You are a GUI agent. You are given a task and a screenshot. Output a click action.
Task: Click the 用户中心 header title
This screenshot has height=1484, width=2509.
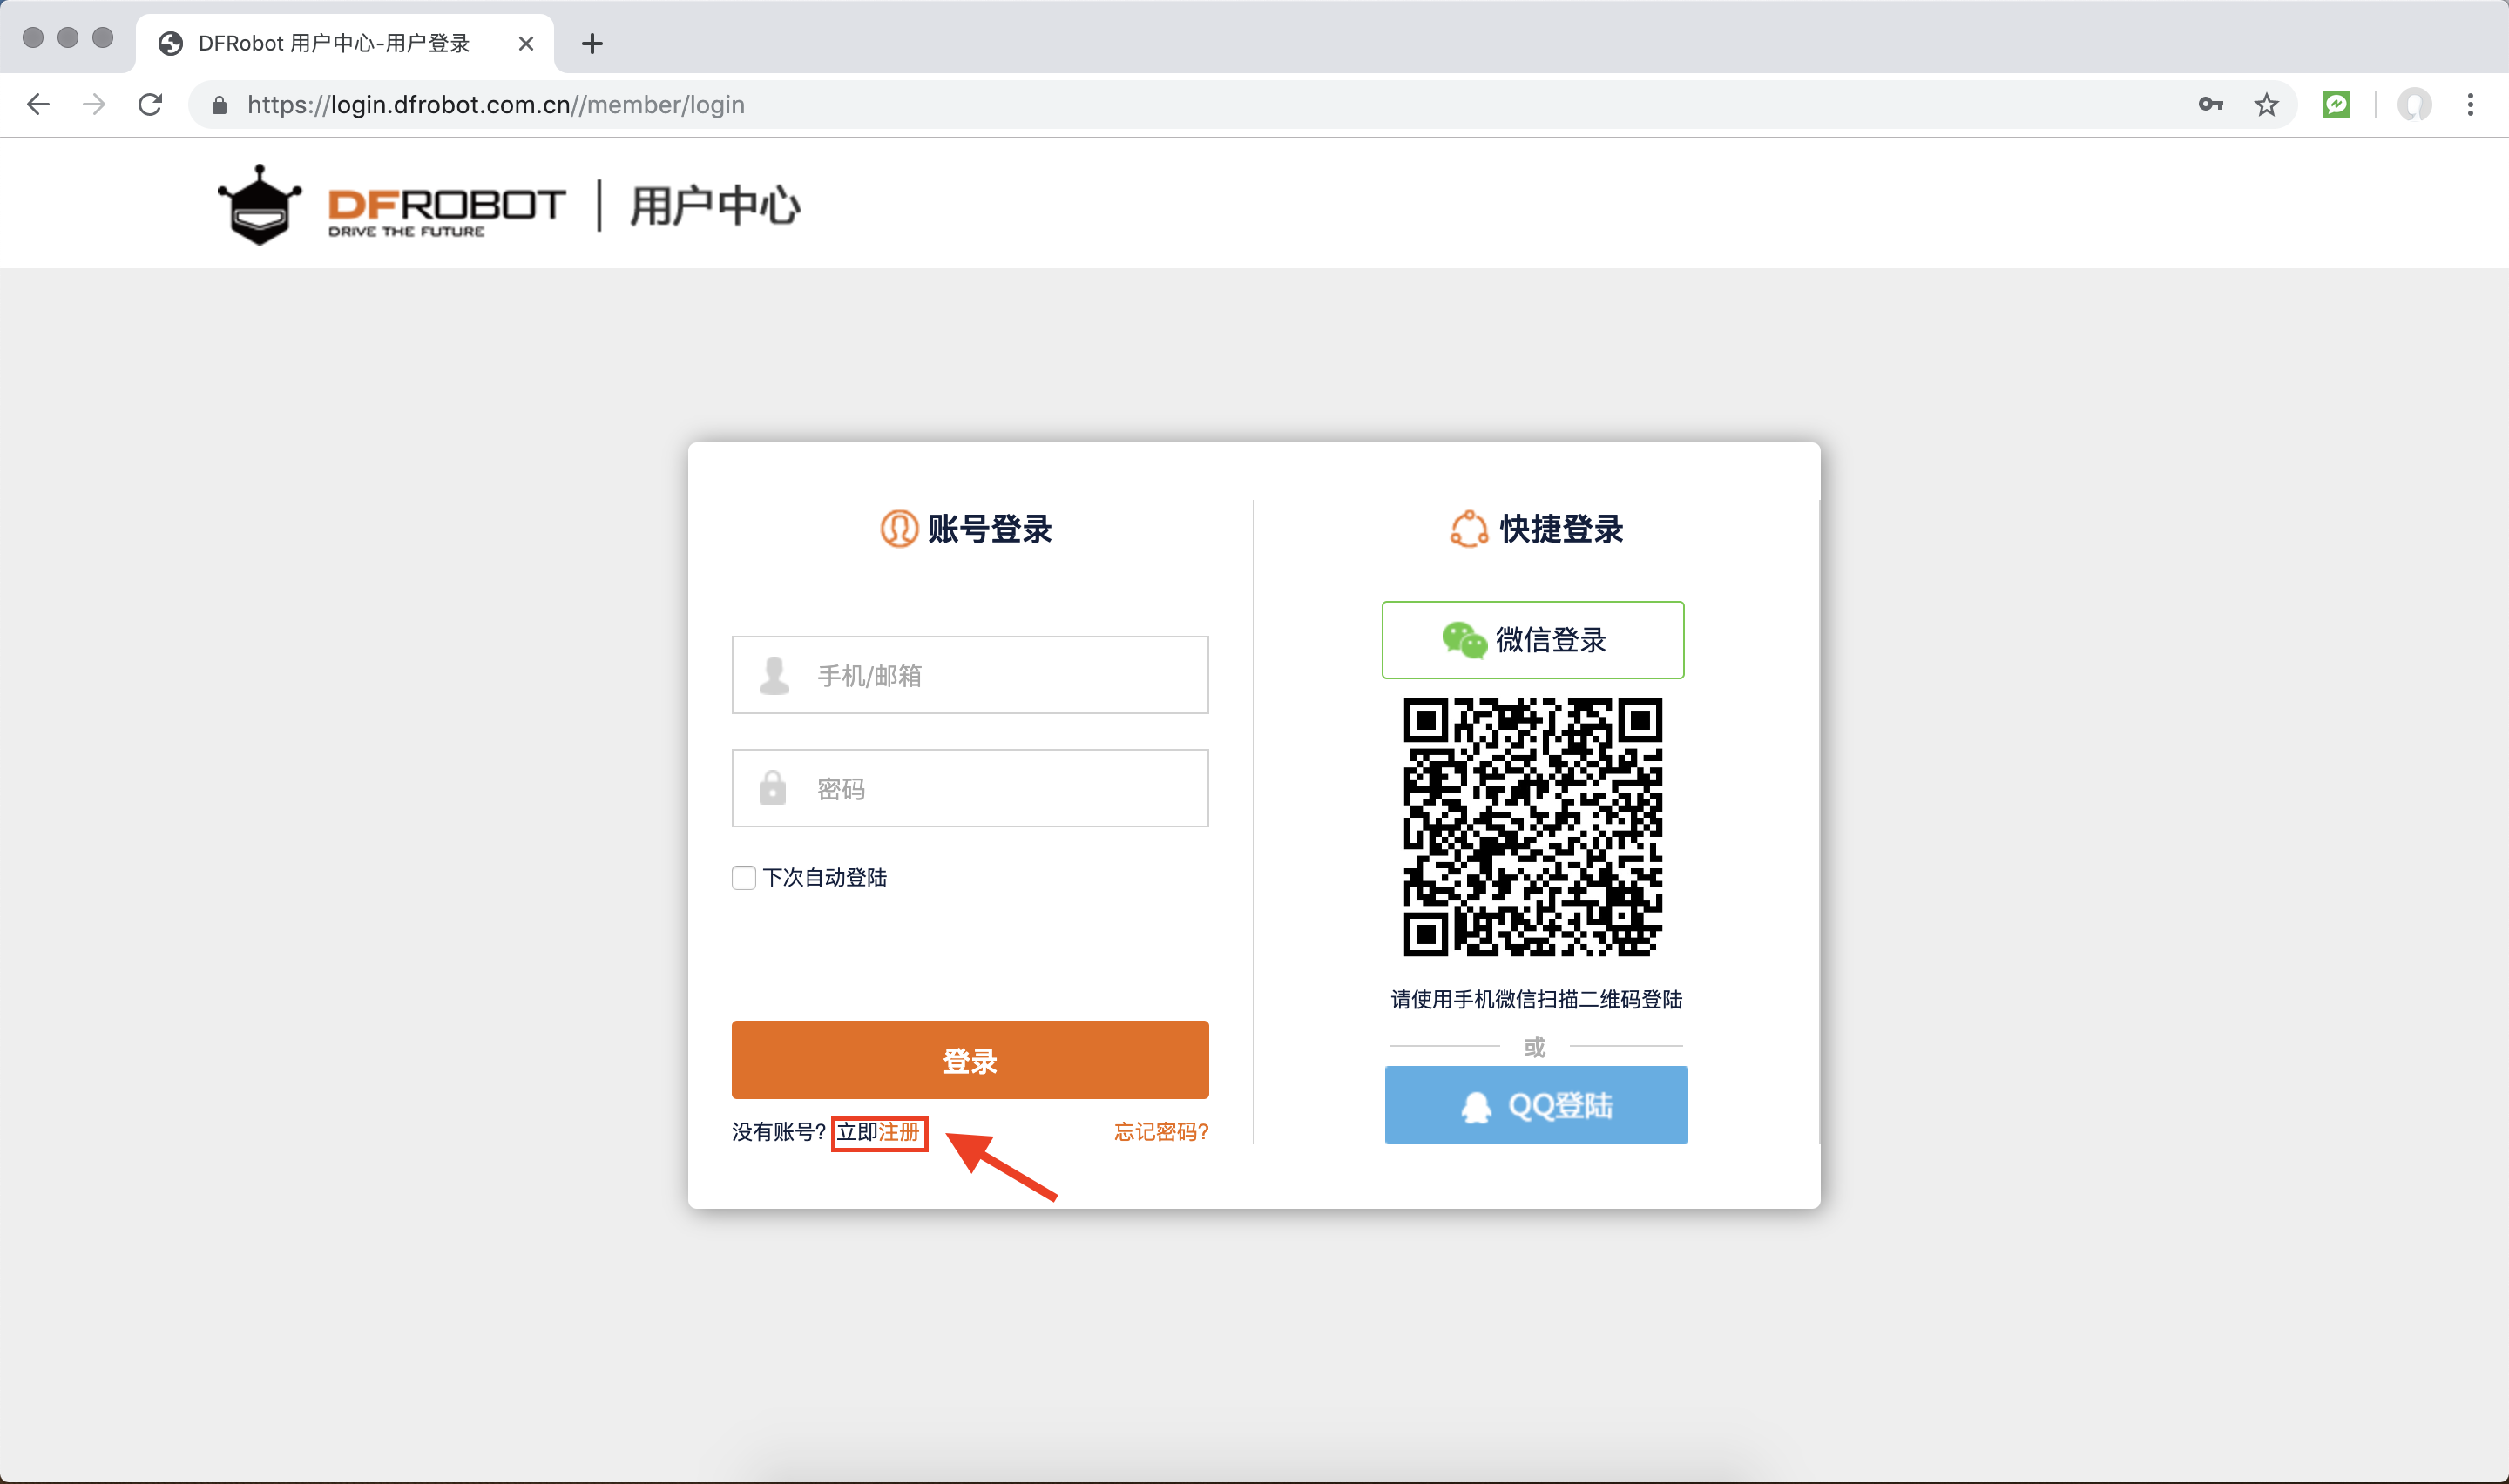[715, 206]
